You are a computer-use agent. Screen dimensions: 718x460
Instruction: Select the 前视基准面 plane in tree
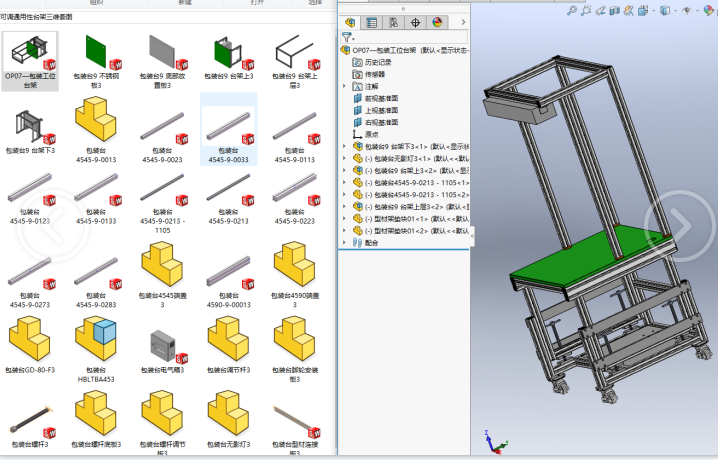point(375,98)
